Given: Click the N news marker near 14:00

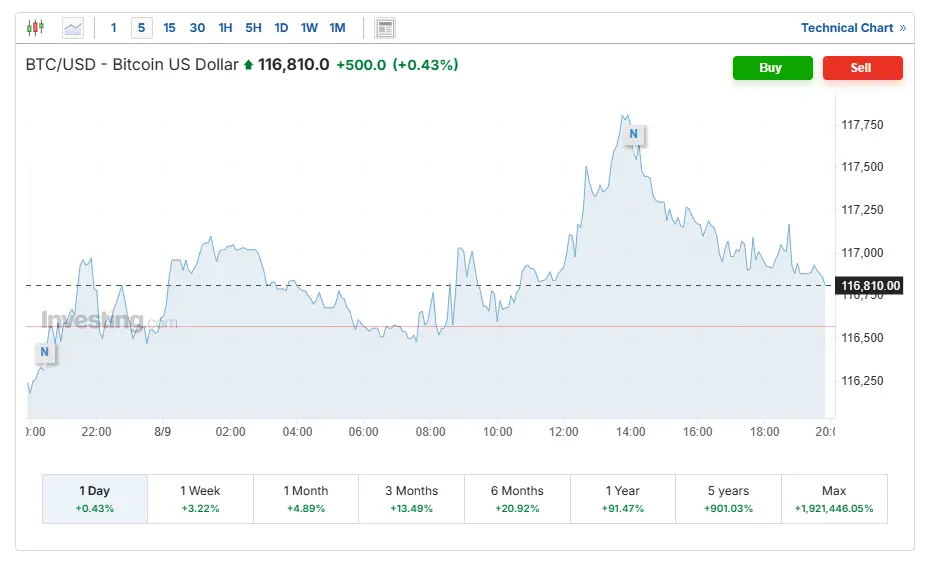Looking at the screenshot, I should (x=633, y=134).
